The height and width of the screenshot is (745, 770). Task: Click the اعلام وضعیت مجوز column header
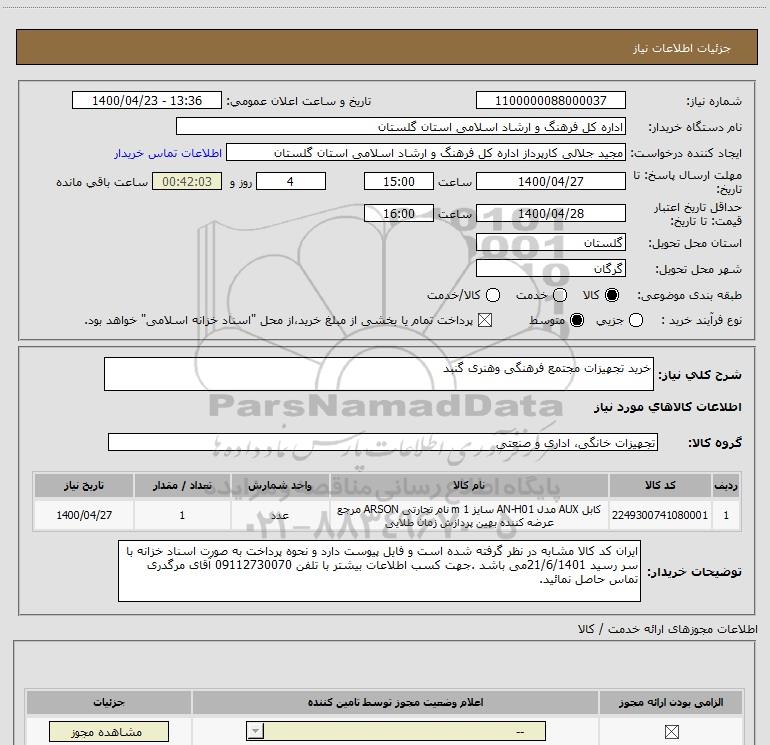(395, 702)
